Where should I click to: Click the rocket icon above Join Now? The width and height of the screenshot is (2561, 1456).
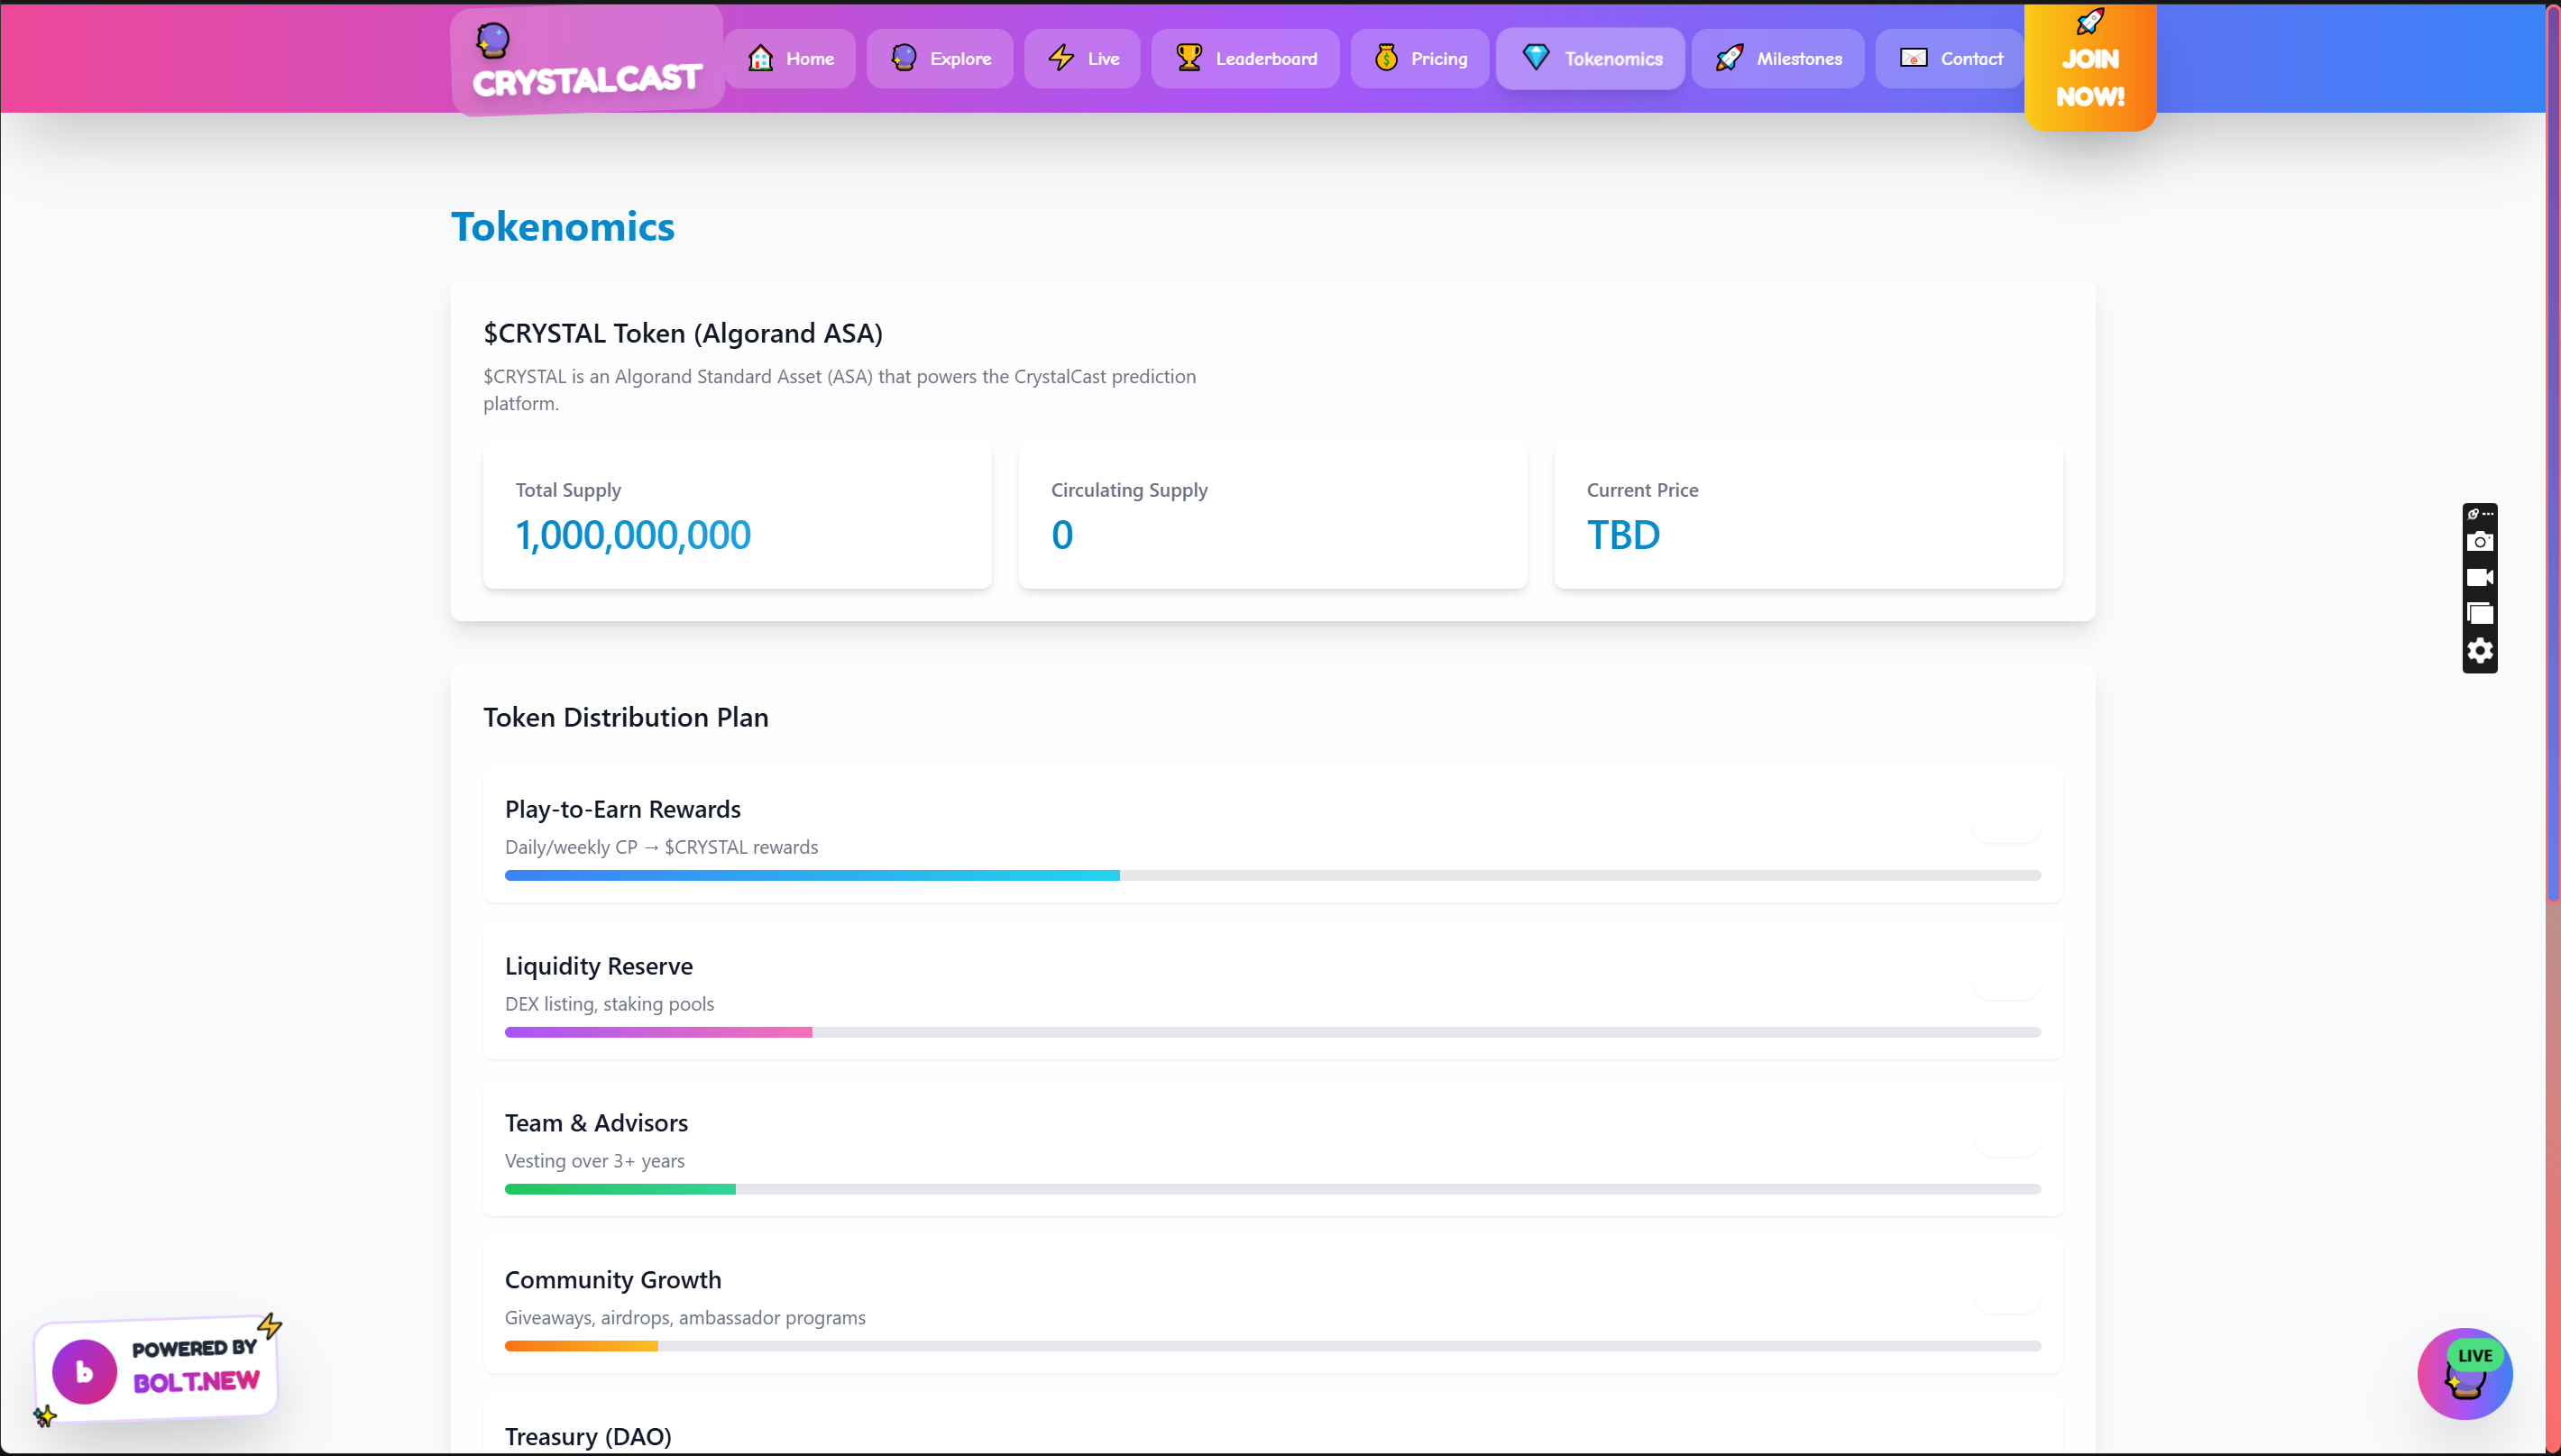click(x=2090, y=22)
